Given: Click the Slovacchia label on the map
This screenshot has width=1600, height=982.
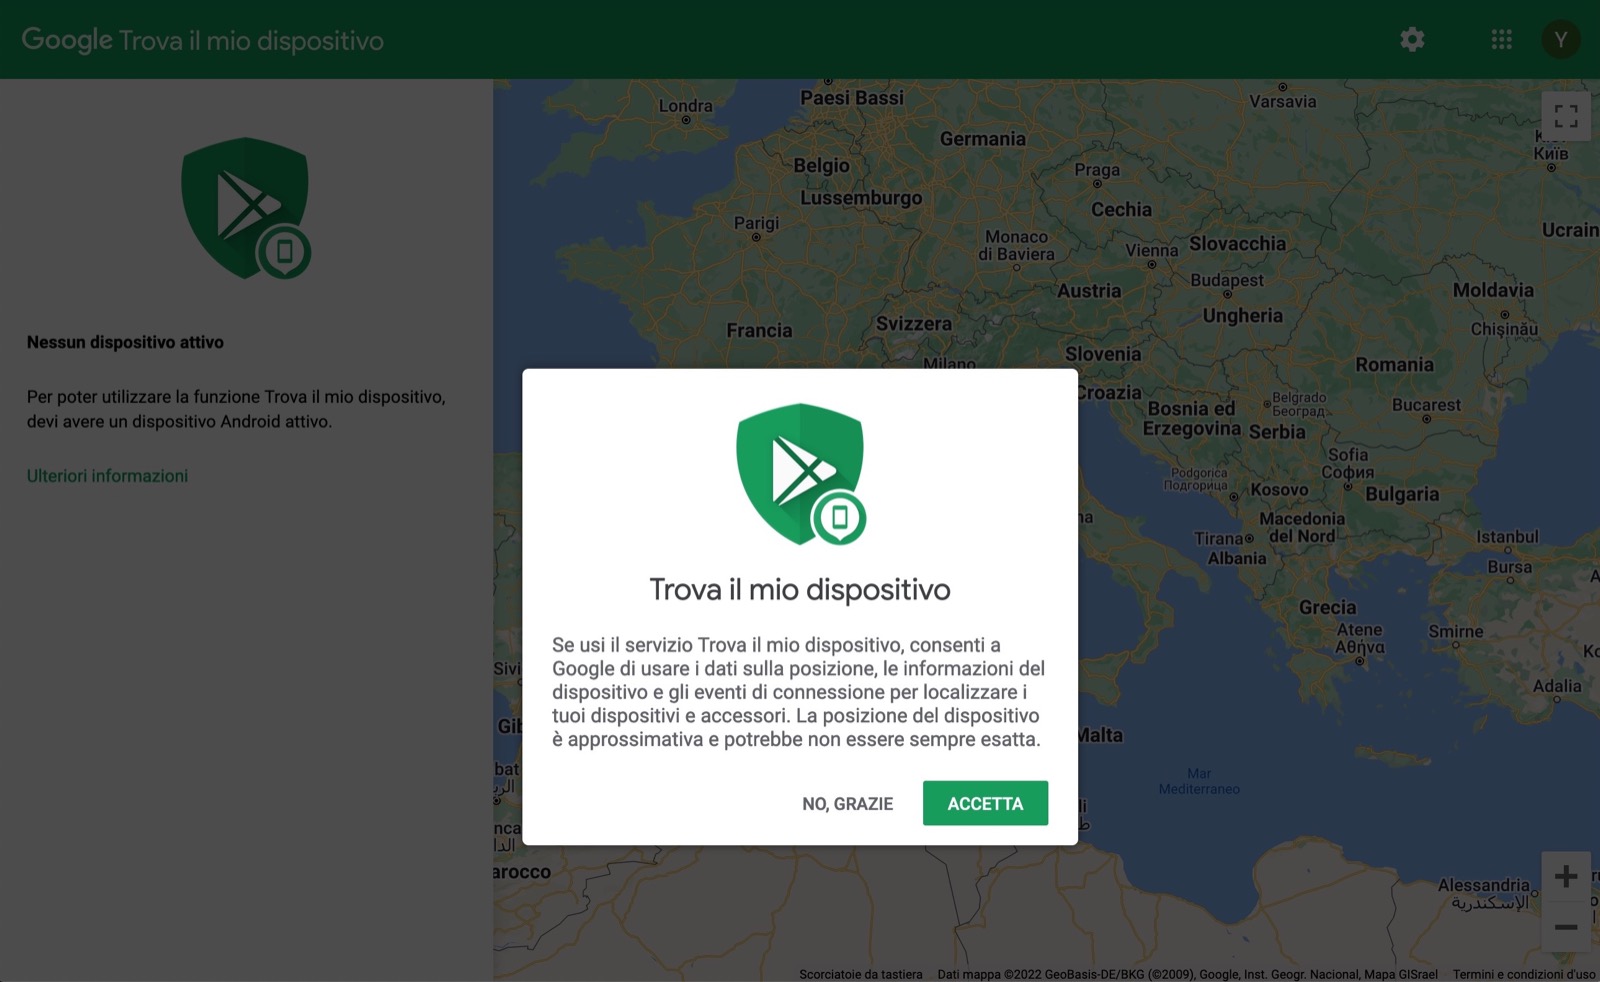Looking at the screenshot, I should 1238,244.
